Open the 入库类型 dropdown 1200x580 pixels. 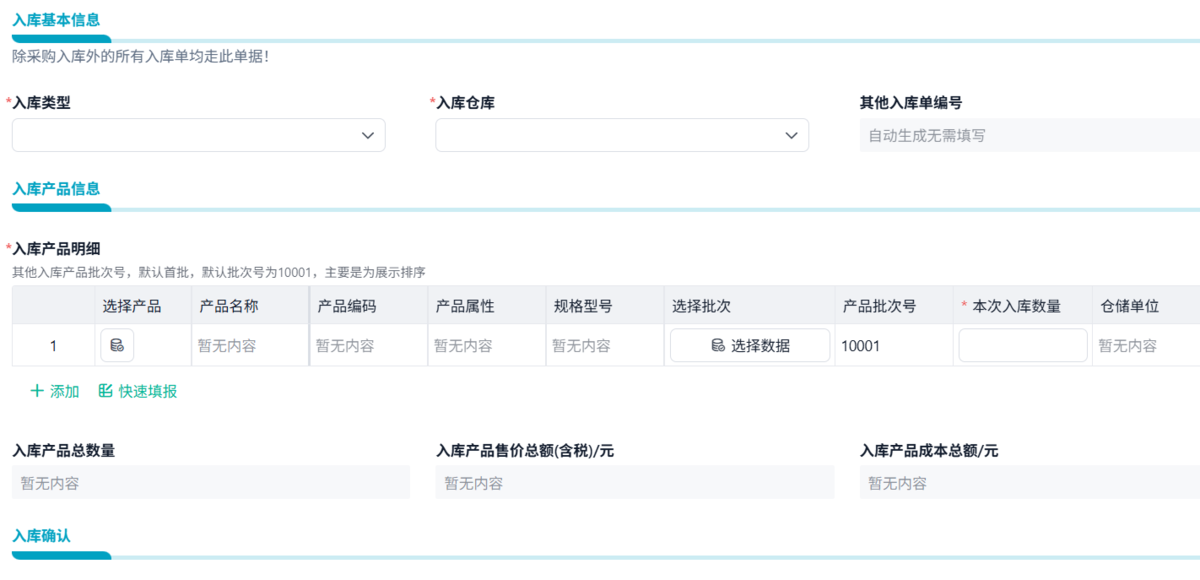click(x=198, y=135)
